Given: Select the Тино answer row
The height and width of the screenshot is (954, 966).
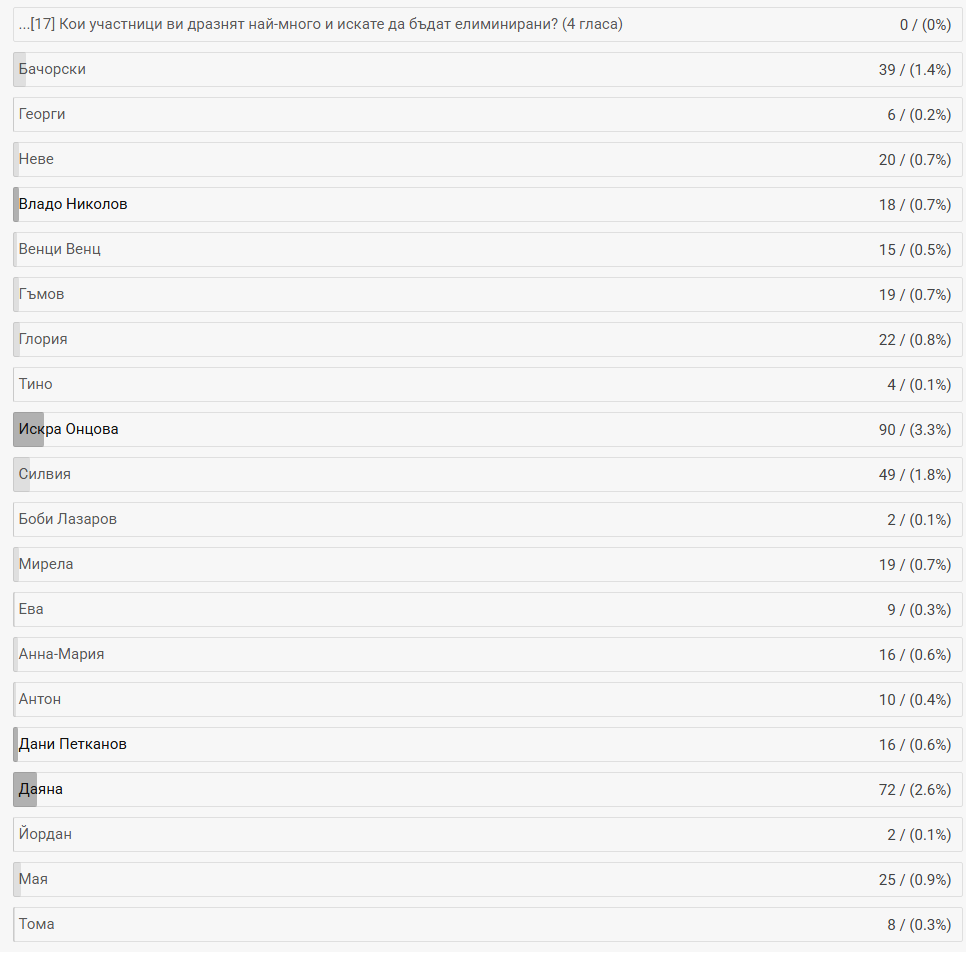Looking at the screenshot, I should point(487,384).
